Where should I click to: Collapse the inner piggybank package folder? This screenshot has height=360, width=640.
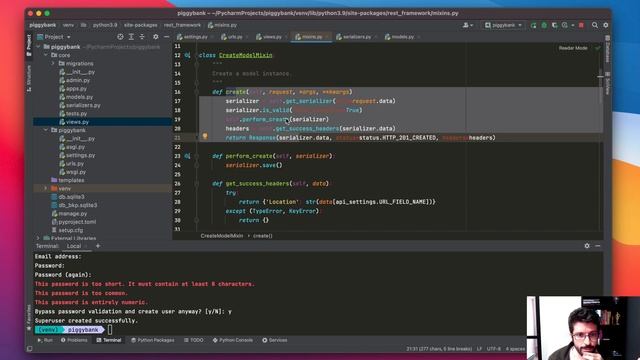[46, 130]
